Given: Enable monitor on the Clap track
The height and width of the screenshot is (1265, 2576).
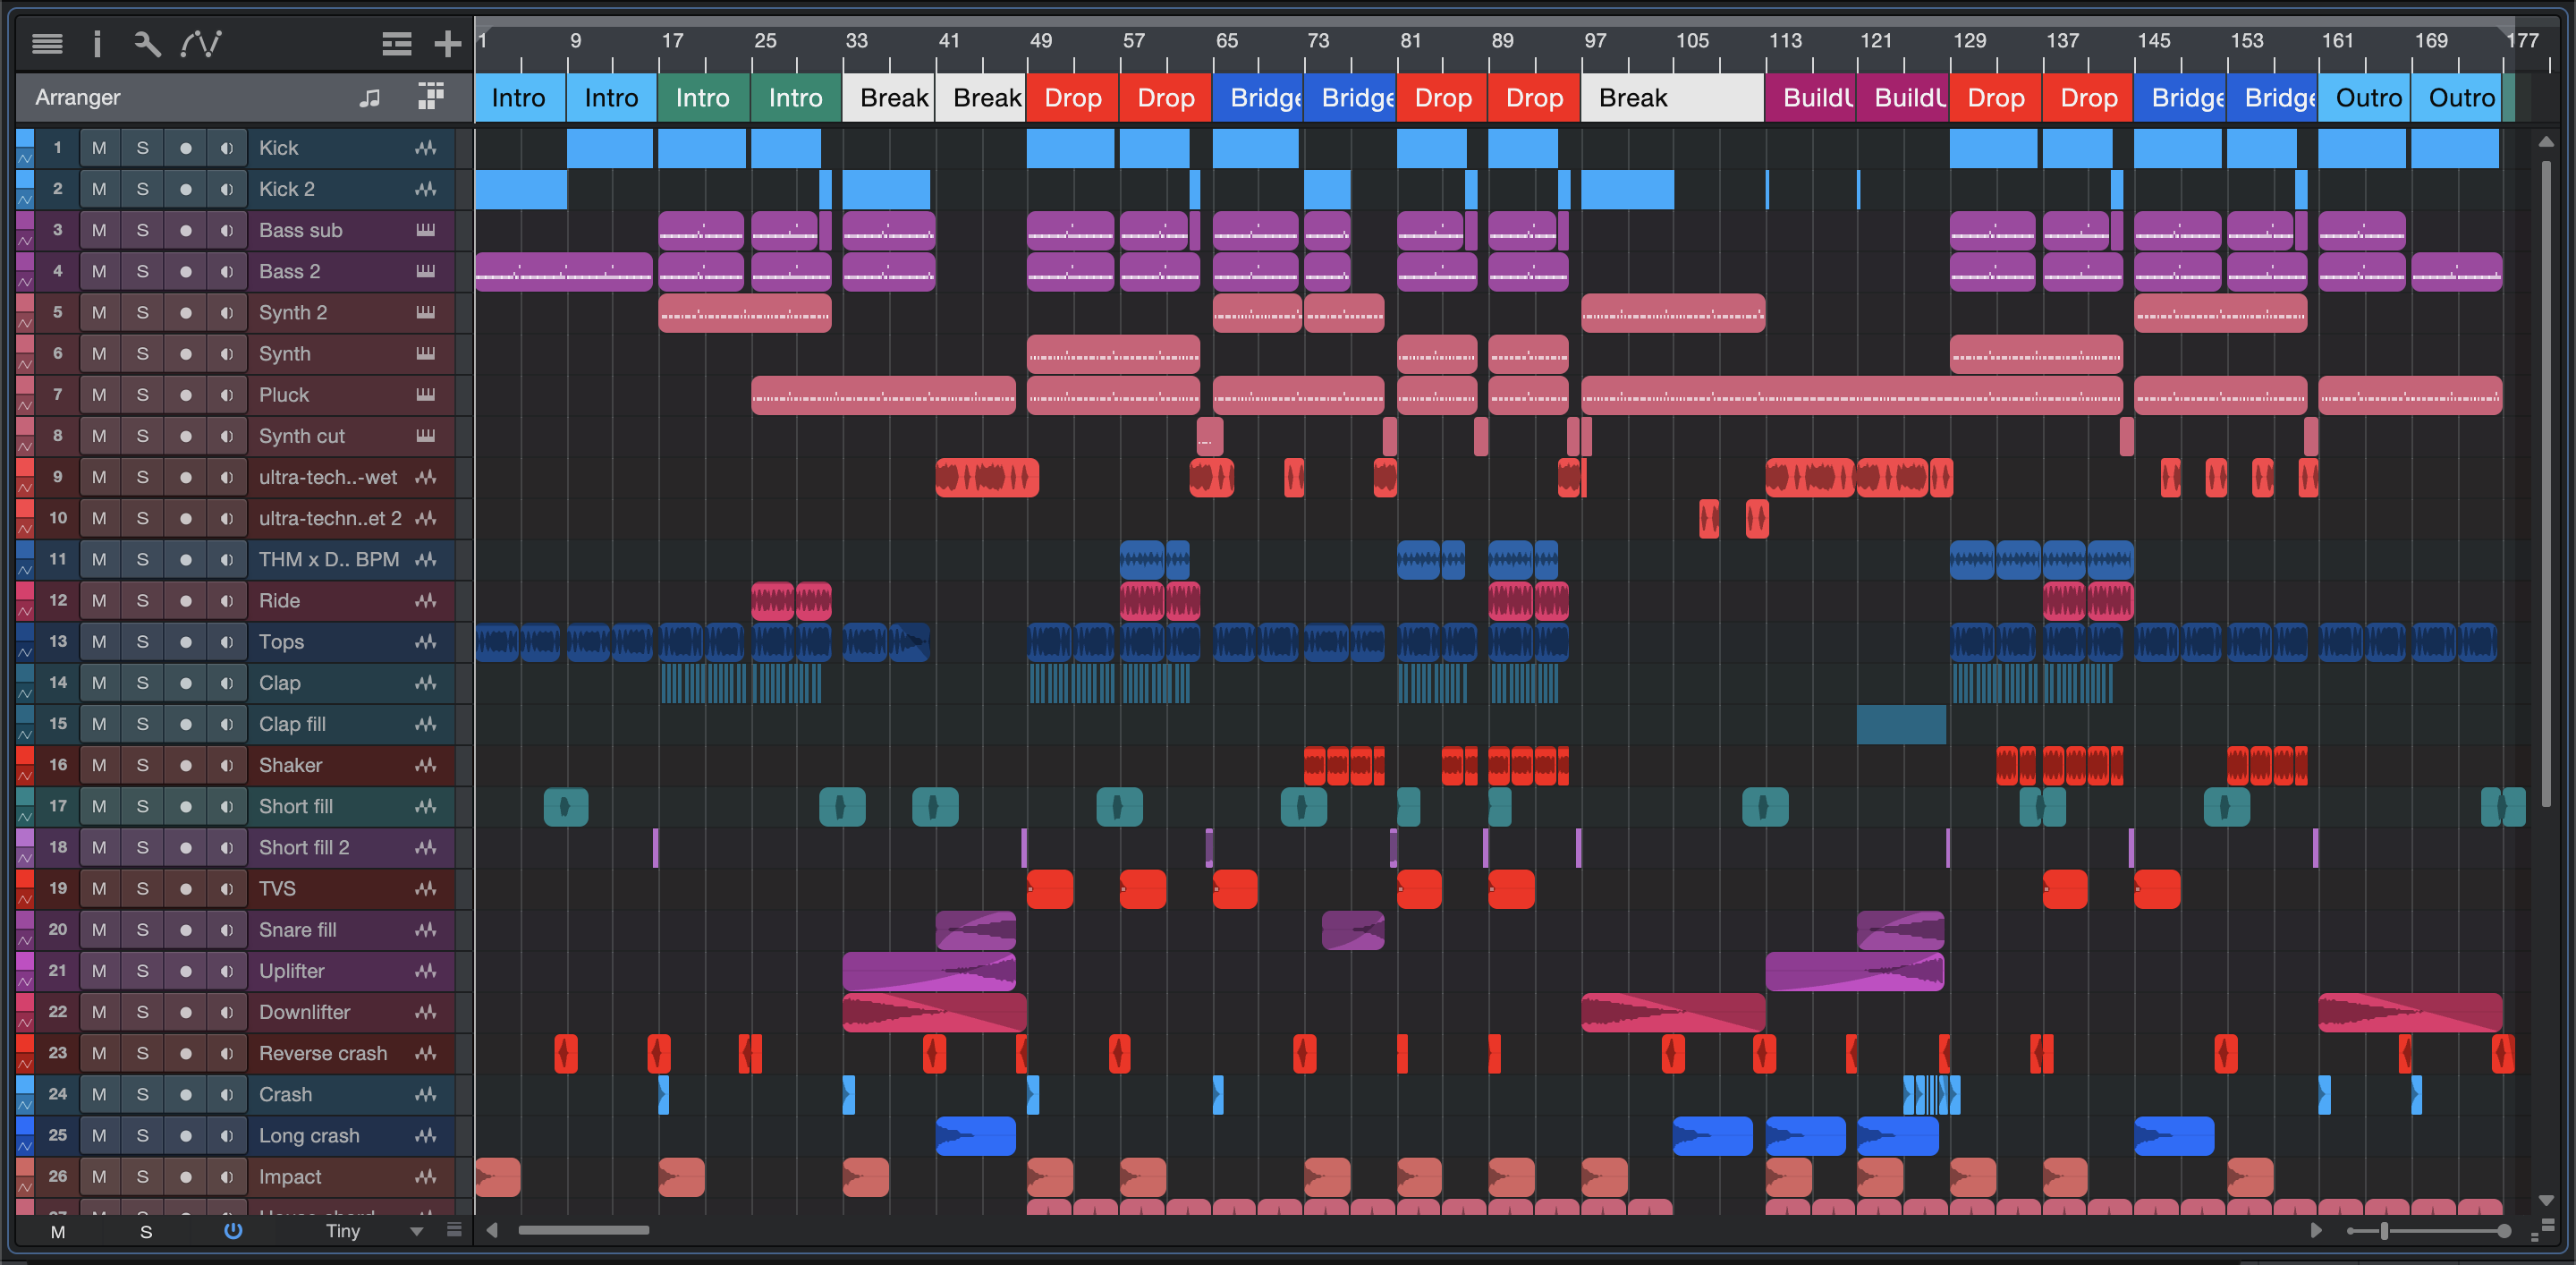Looking at the screenshot, I should pyautogui.click(x=227, y=683).
